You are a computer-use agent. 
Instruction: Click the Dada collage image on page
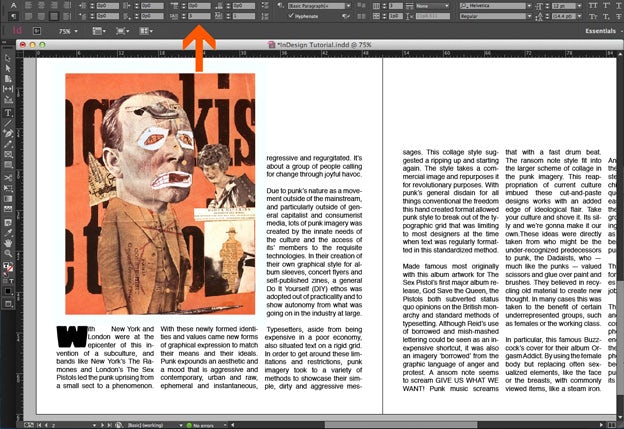[160, 194]
